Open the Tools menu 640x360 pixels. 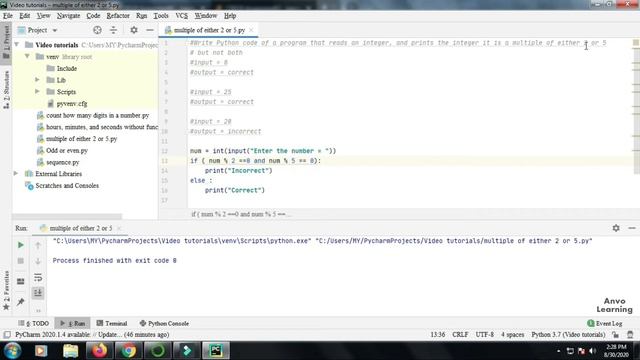point(161,16)
